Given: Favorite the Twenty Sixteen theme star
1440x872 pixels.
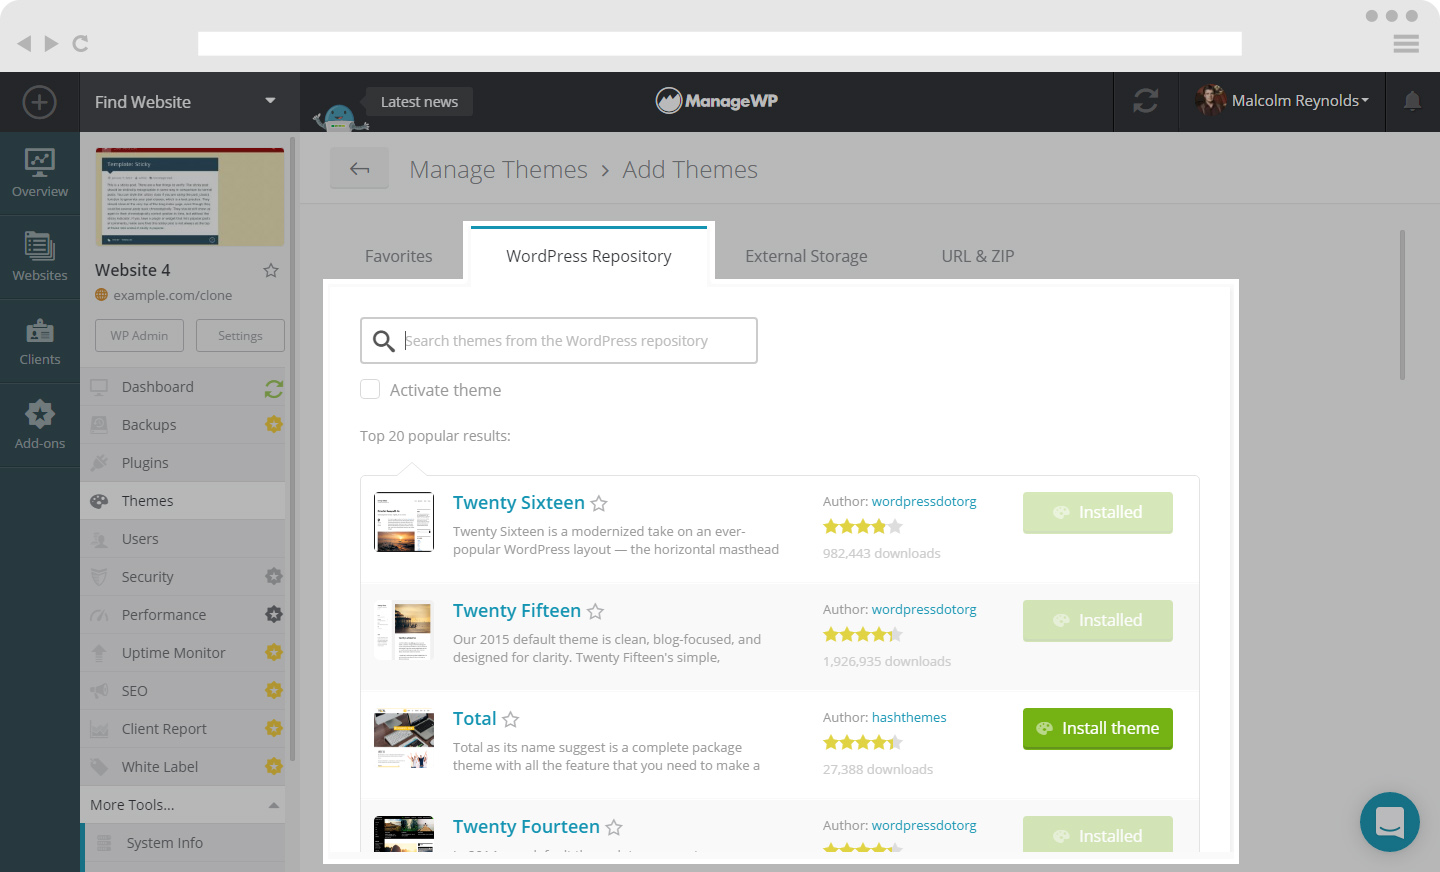Looking at the screenshot, I should click(599, 503).
